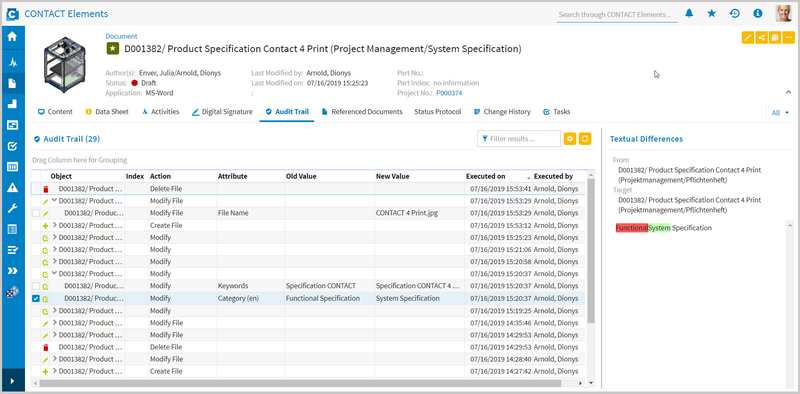Screen dimensions: 800x394
Task: Open the double-chevron icon in sidebar
Action: tap(12, 270)
